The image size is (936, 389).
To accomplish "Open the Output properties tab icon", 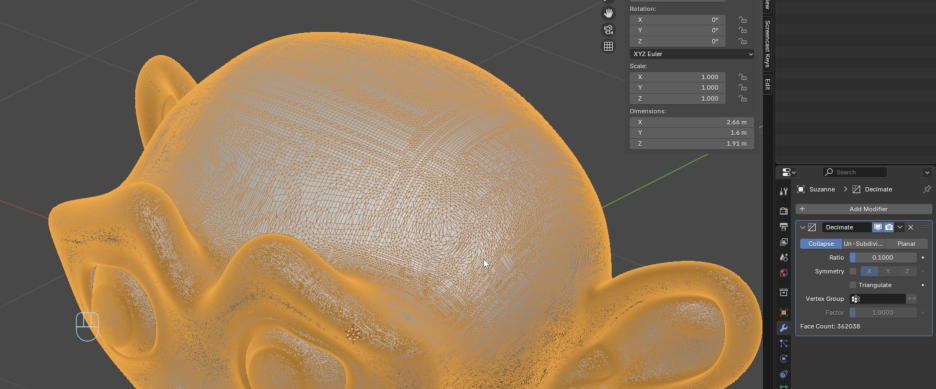I will pyautogui.click(x=784, y=227).
